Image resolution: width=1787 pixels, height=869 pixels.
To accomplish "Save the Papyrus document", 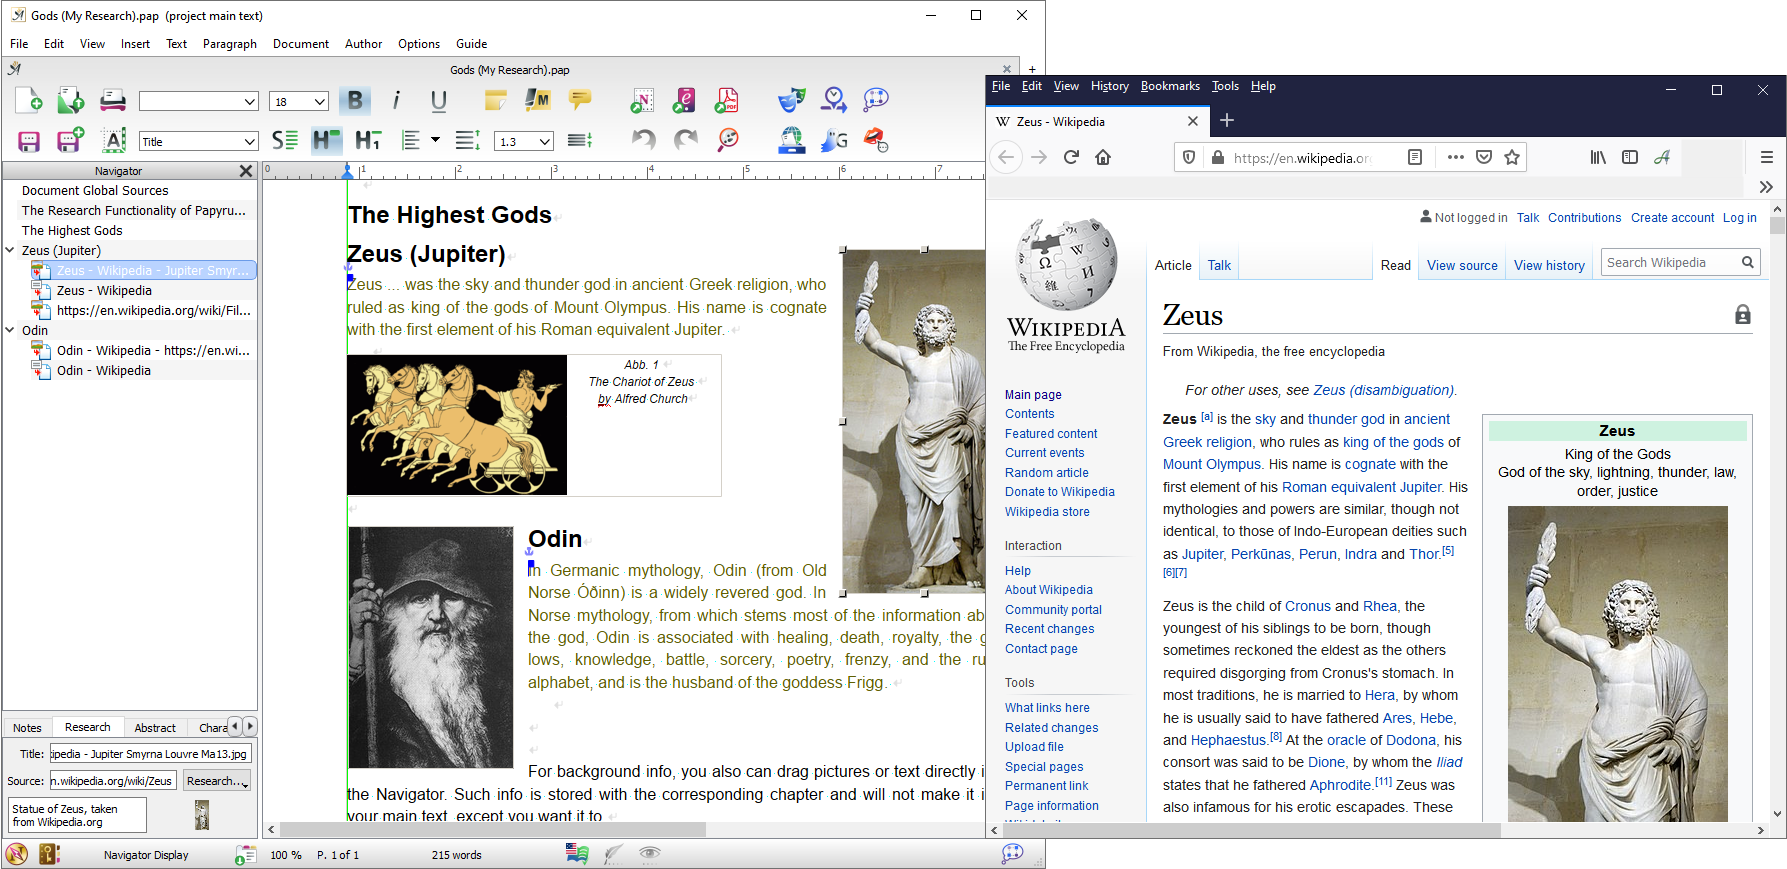I will click(x=29, y=141).
